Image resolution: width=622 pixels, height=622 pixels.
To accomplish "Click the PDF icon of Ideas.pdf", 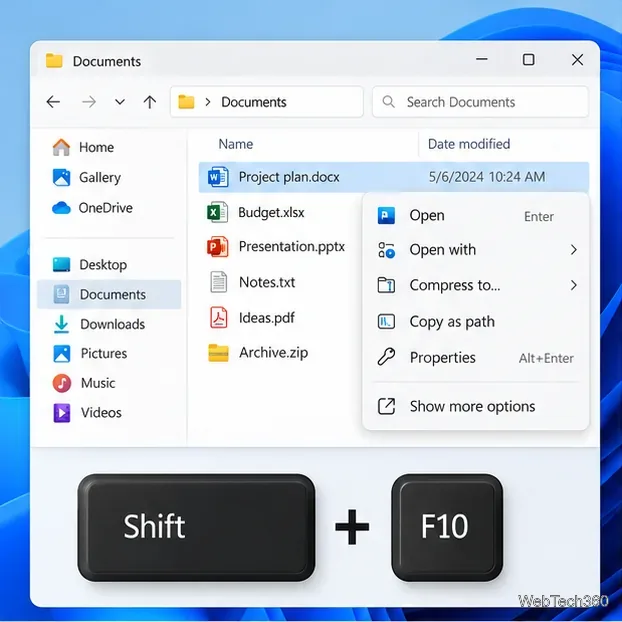I will [219, 317].
